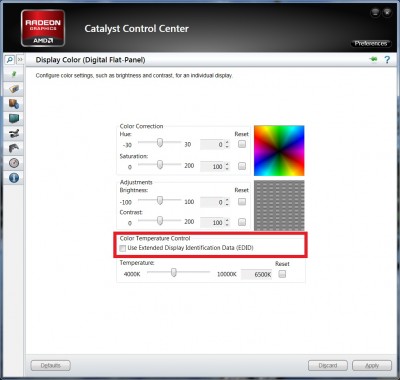Click the Radeon Graphics AMD logo

tap(43, 28)
